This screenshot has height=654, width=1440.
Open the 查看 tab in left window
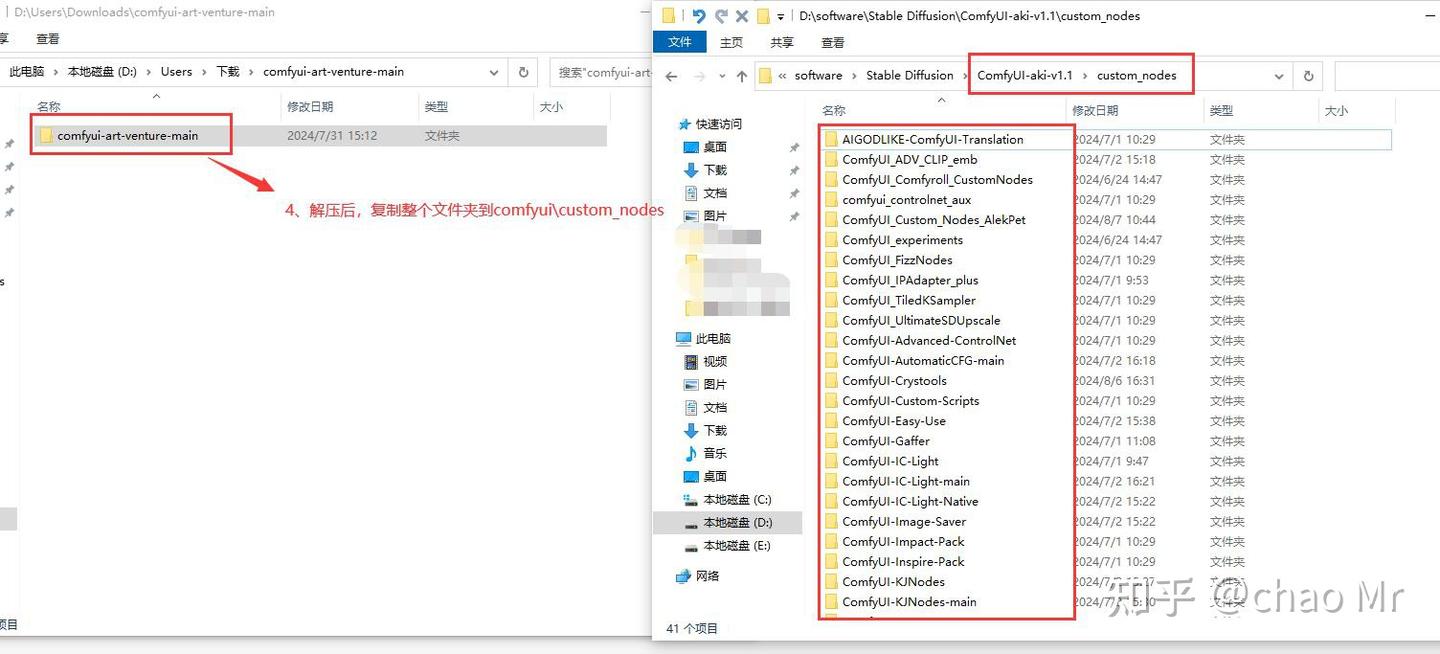(x=48, y=38)
